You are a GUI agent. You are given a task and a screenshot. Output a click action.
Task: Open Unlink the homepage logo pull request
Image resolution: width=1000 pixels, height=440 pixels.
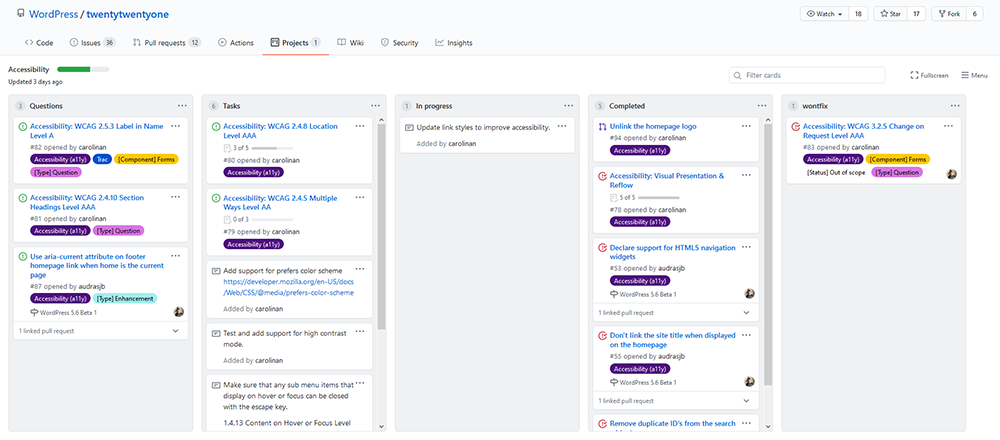tap(653, 126)
